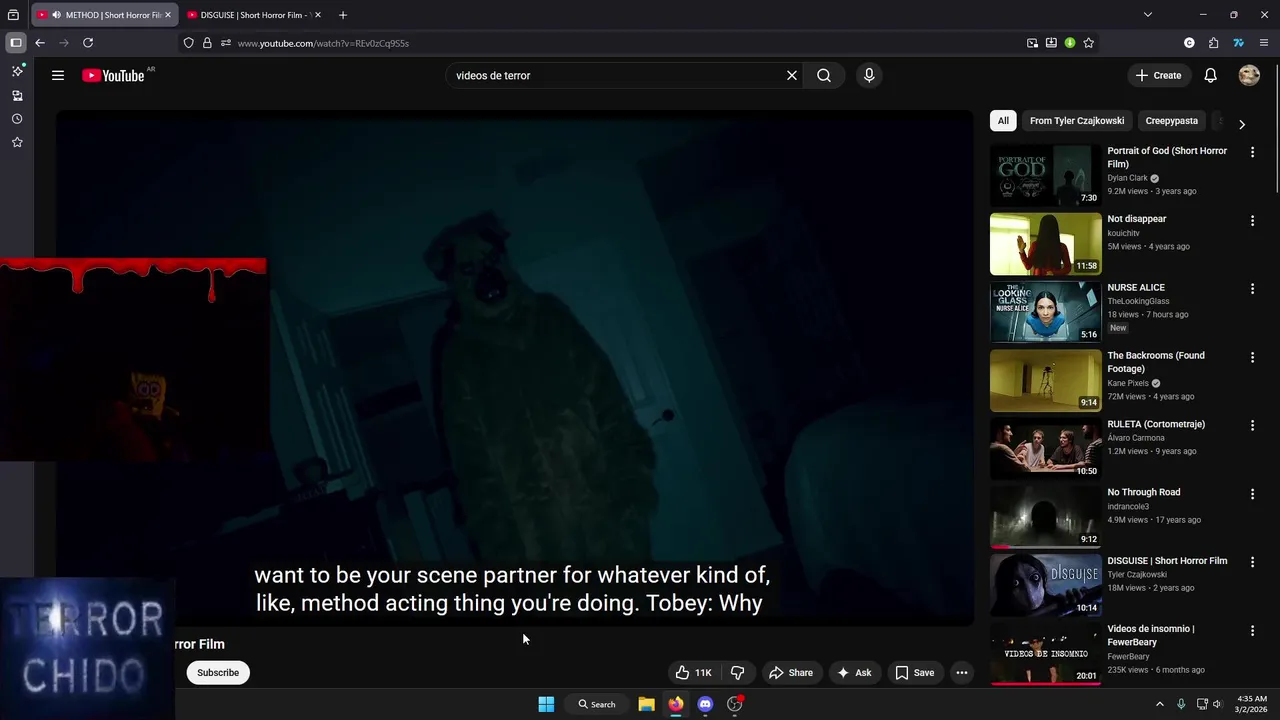The image size is (1280, 720).
Task: Open Dylan Clark channel link
Action: pyautogui.click(x=1127, y=178)
